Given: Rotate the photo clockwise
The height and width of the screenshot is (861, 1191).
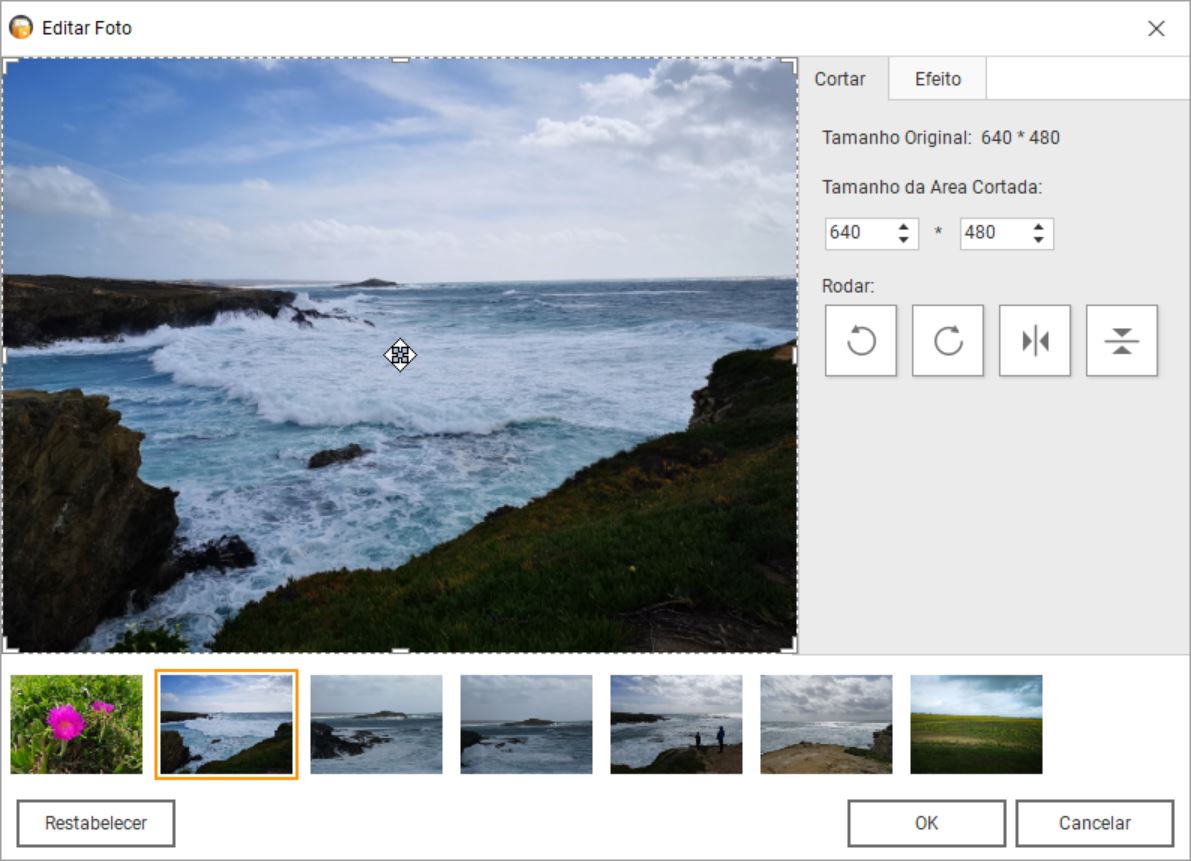Looking at the screenshot, I should tap(947, 341).
